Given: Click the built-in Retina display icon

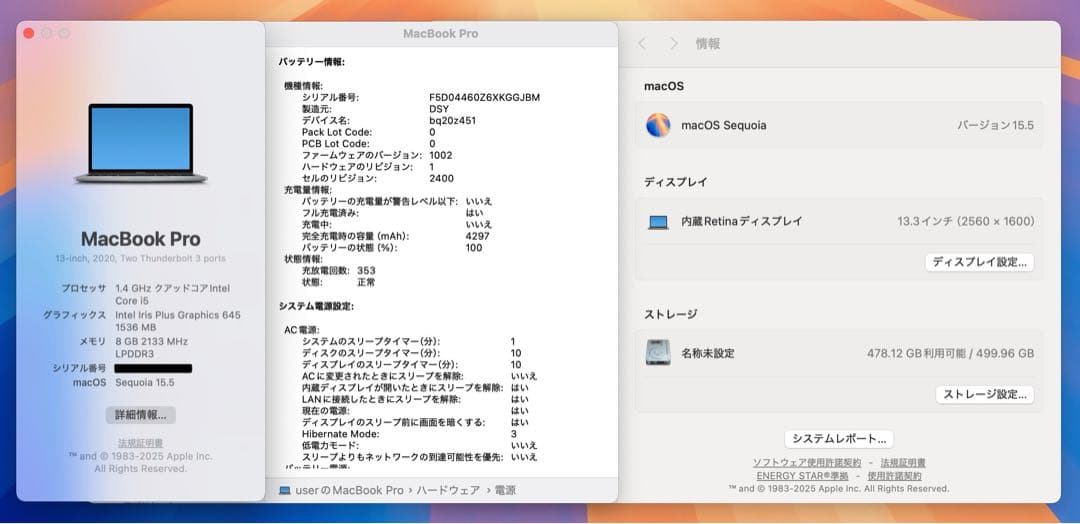Looking at the screenshot, I should tap(658, 222).
